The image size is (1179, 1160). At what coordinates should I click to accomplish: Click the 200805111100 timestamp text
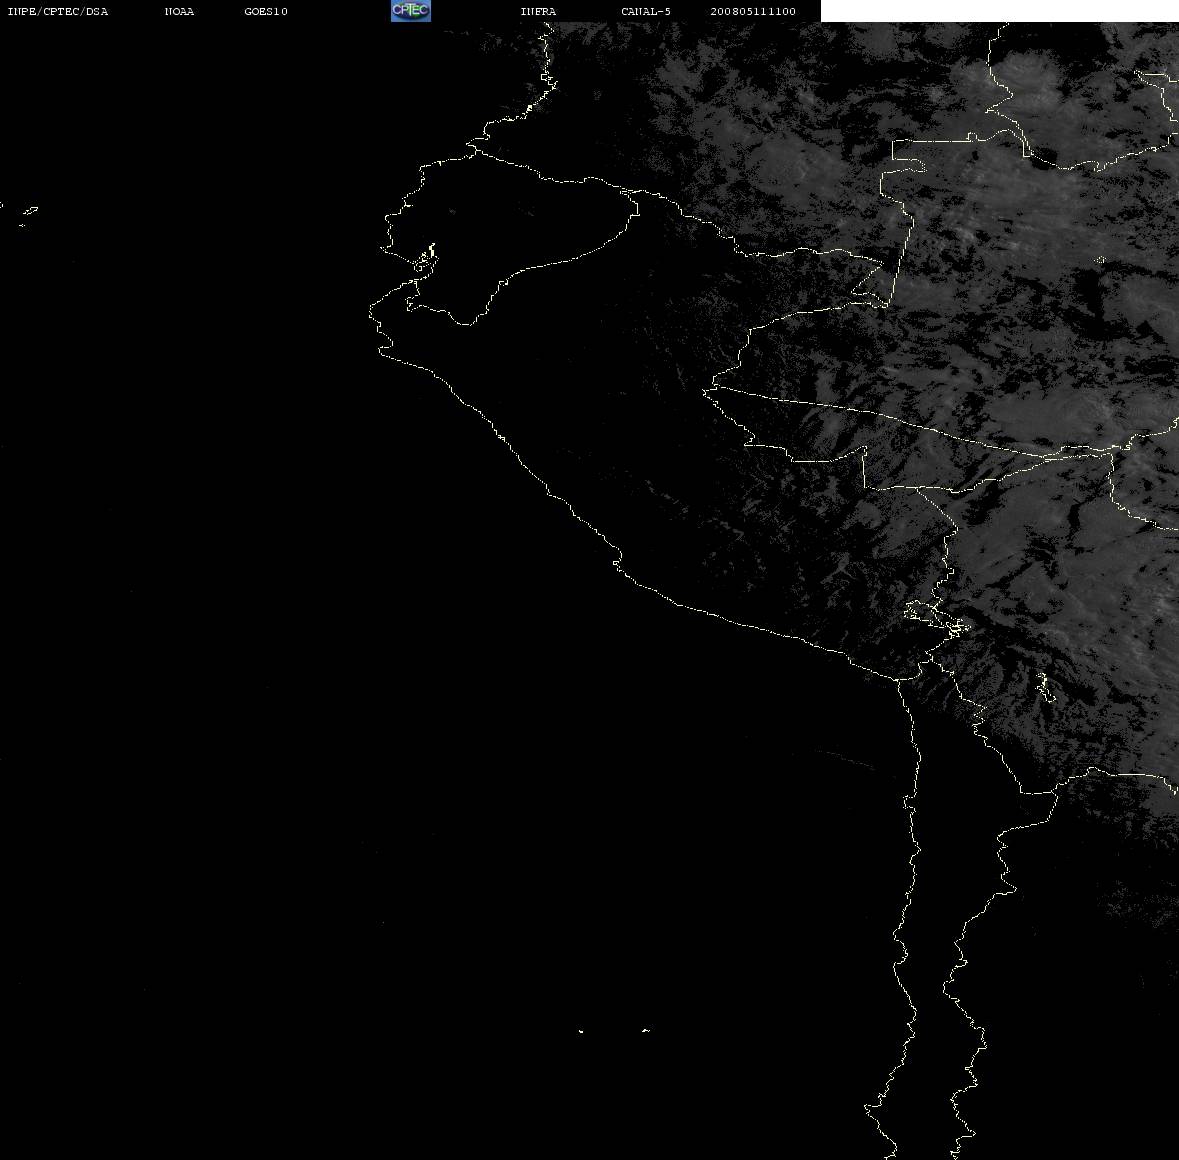(753, 11)
